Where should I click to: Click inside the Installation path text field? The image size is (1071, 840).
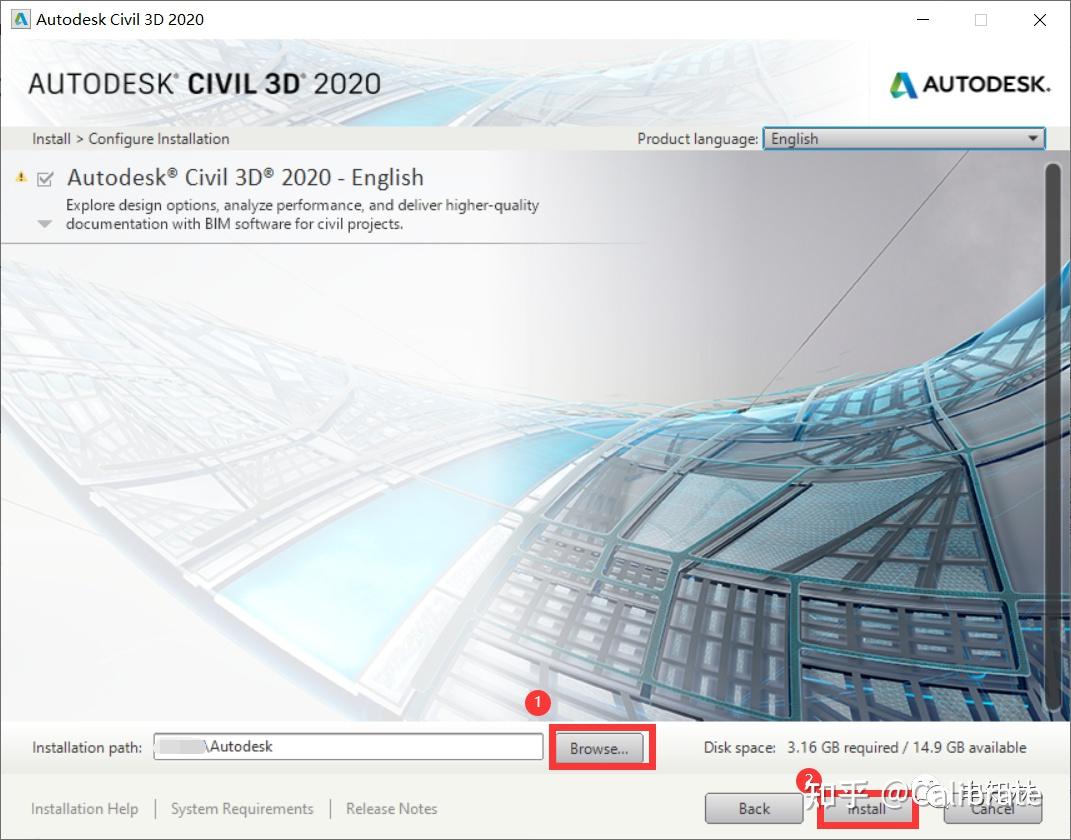[x=348, y=747]
